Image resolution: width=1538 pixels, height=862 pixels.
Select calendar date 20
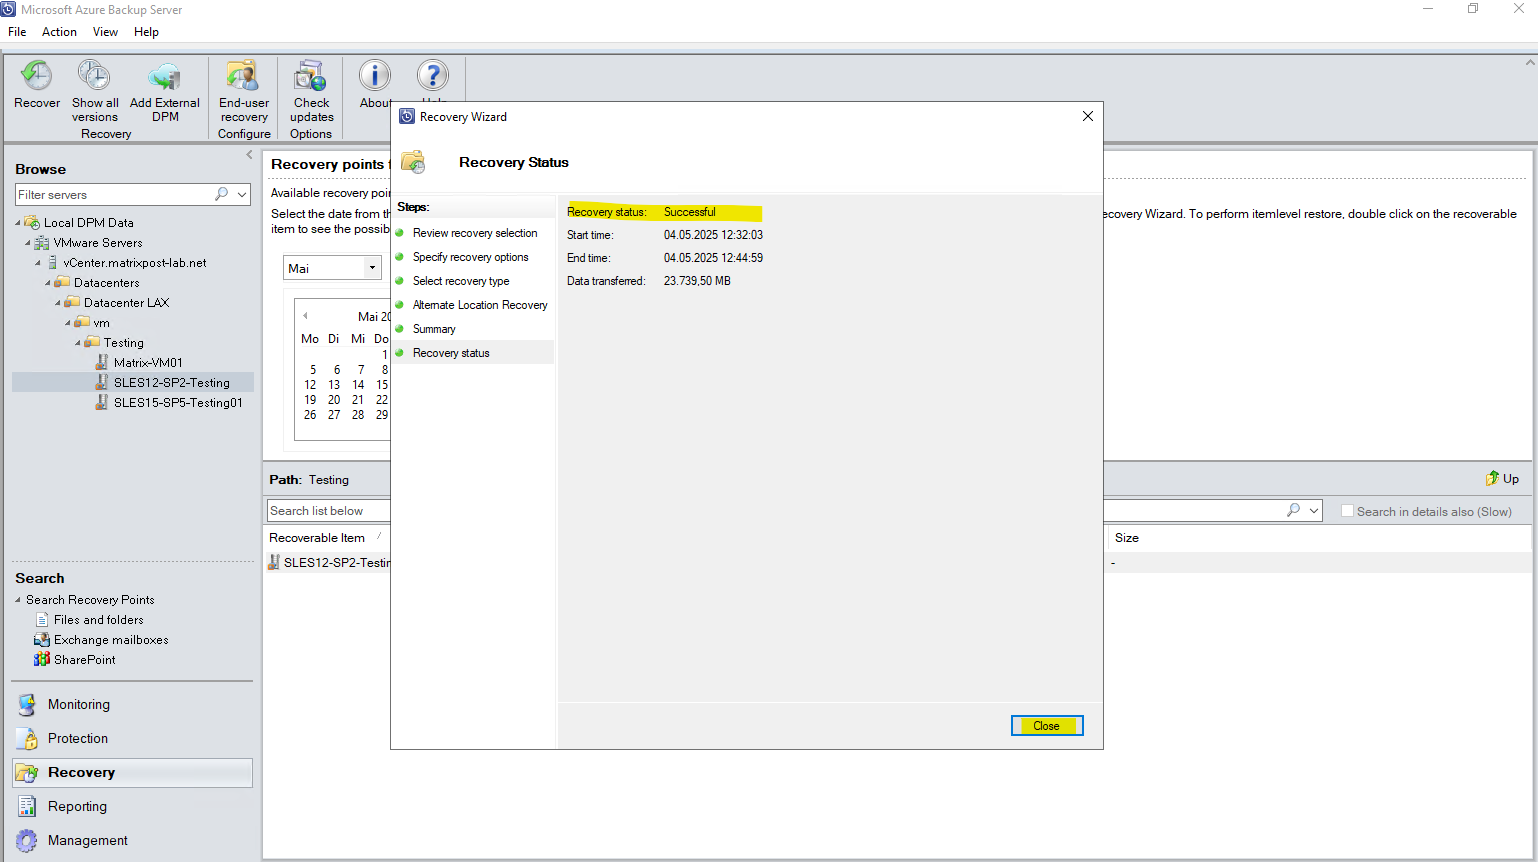coord(334,400)
